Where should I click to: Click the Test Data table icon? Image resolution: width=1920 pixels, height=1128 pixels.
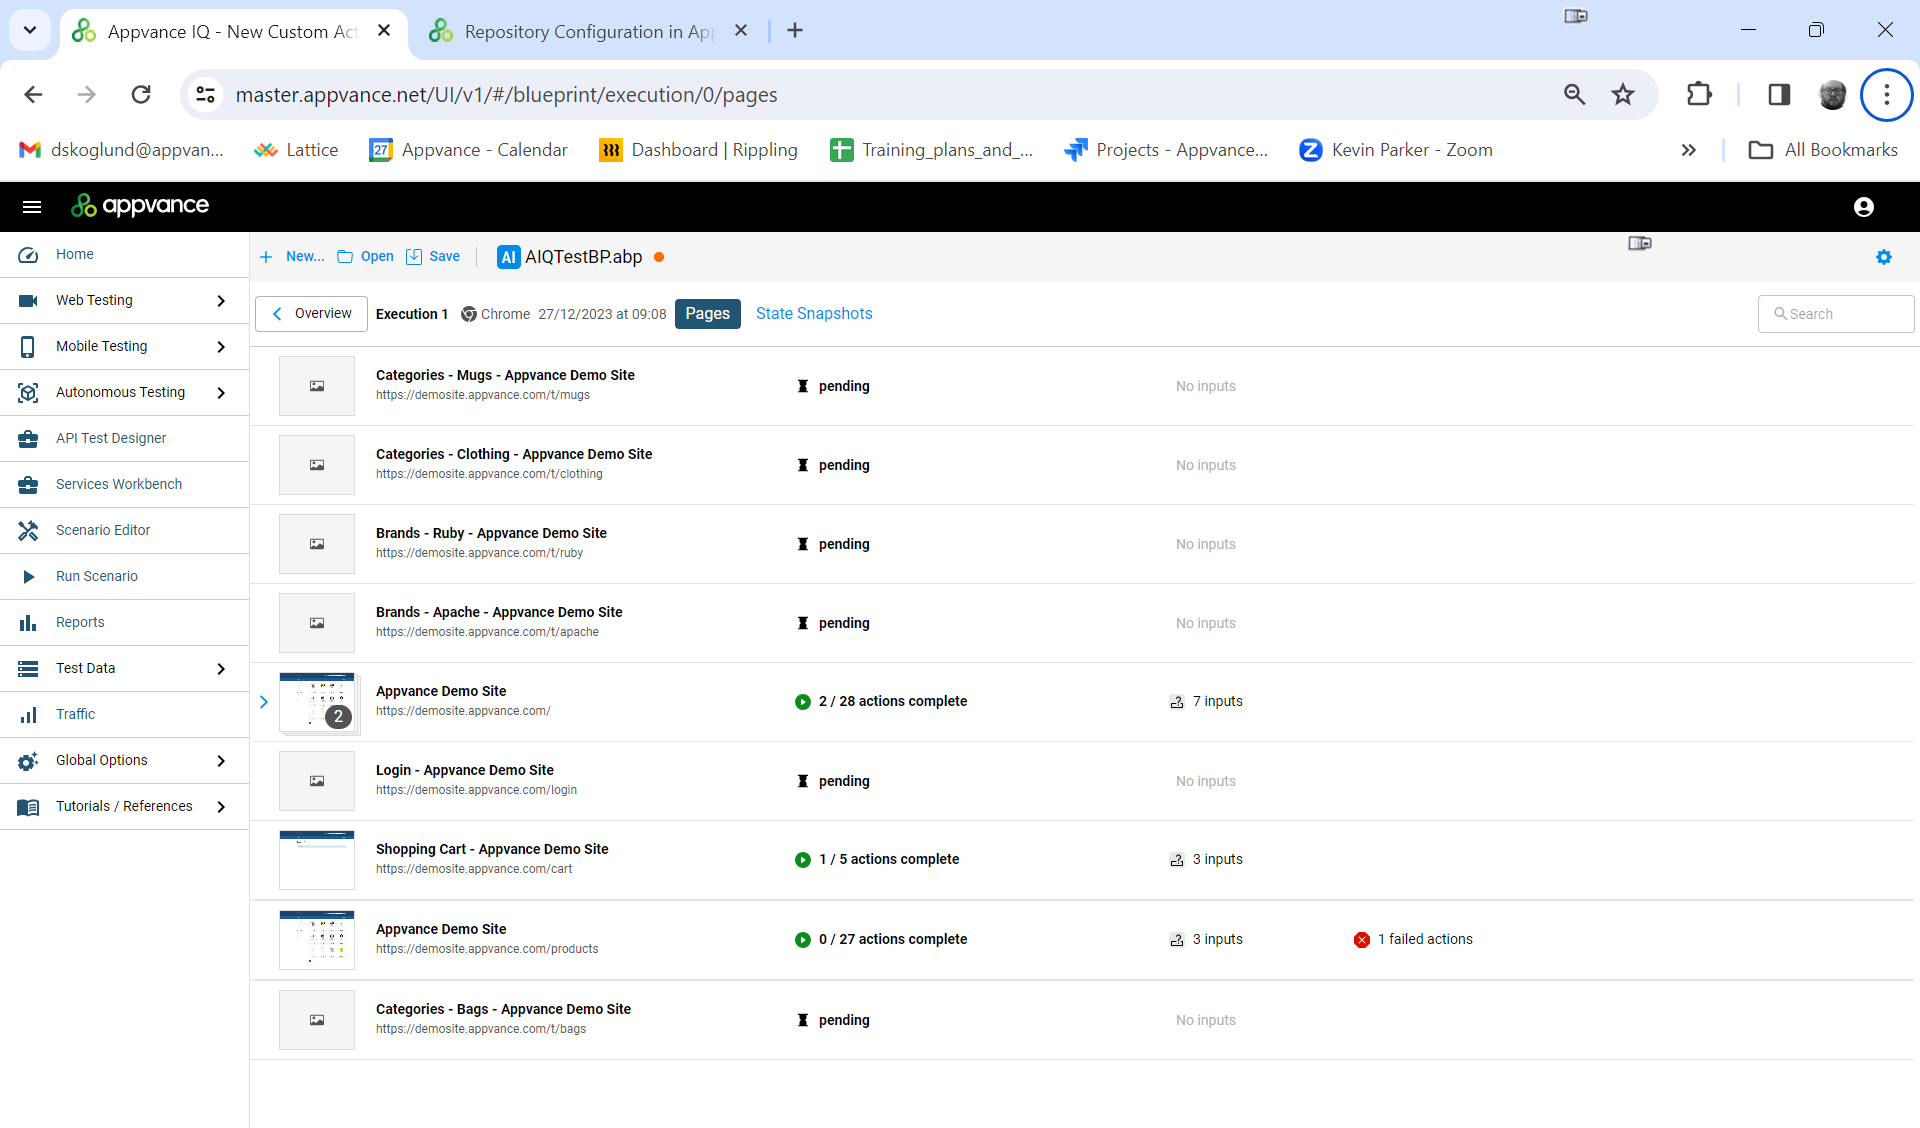pos(28,669)
